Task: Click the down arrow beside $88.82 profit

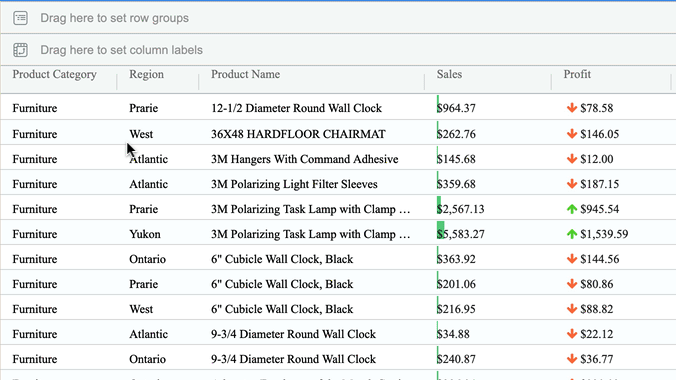Action: [x=572, y=309]
